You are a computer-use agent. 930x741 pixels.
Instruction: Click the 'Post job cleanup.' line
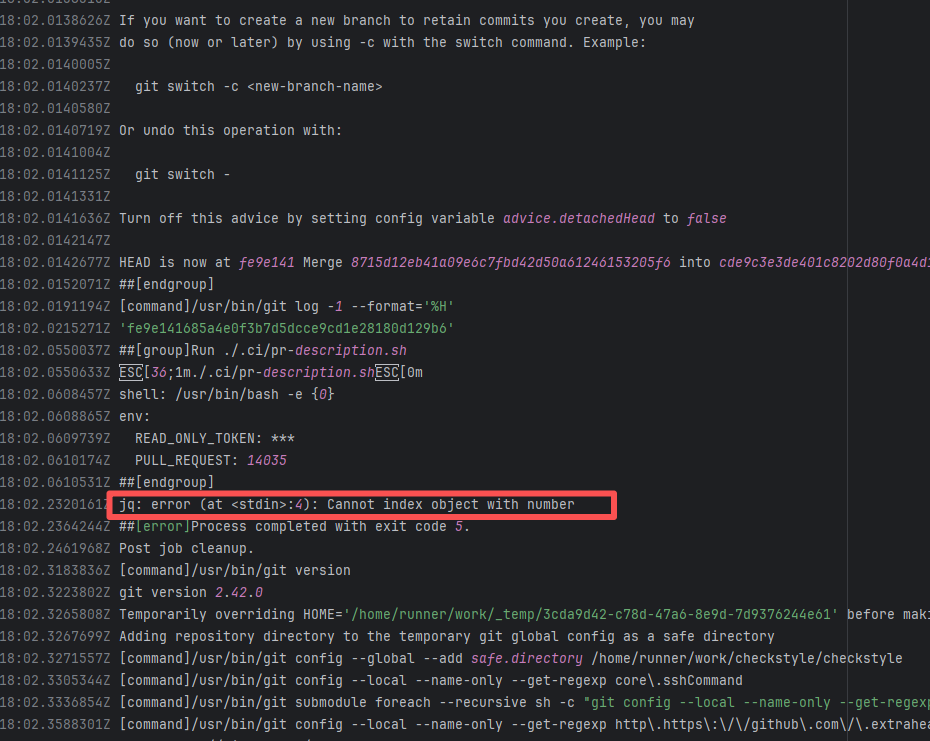tap(185, 548)
